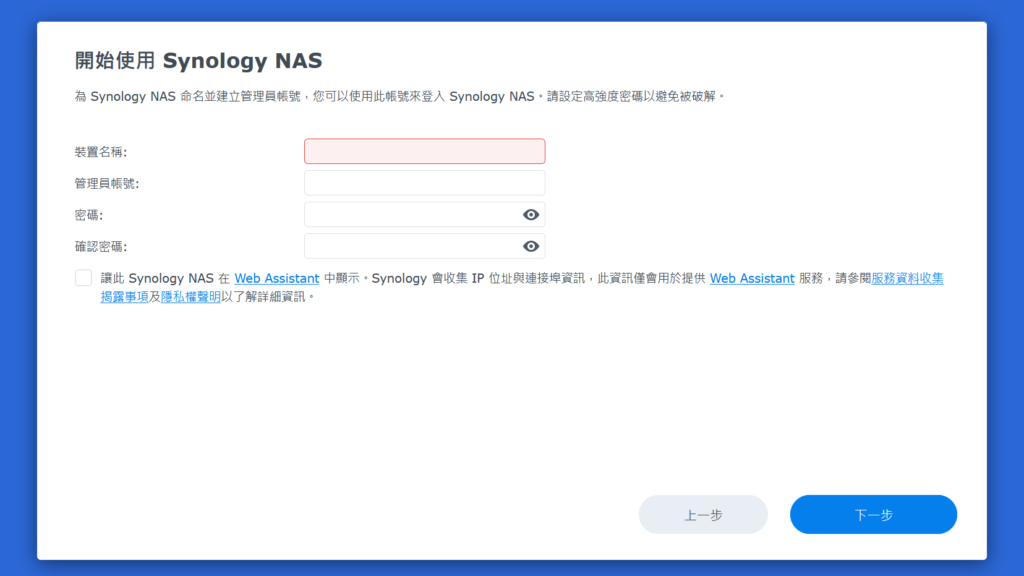
Task: Select the 管理員帳號 label
Action: [107, 184]
